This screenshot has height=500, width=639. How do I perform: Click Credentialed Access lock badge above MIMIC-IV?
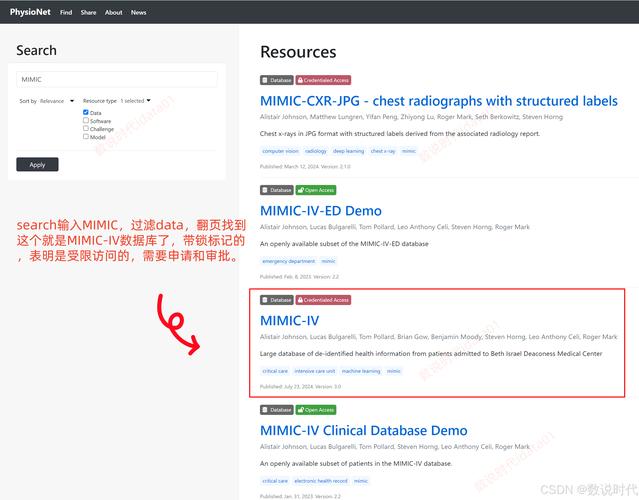(x=324, y=300)
